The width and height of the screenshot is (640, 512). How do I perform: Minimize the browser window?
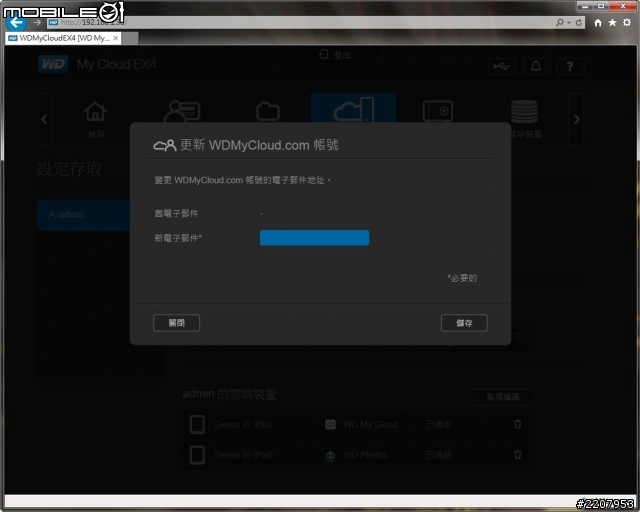coord(585,6)
